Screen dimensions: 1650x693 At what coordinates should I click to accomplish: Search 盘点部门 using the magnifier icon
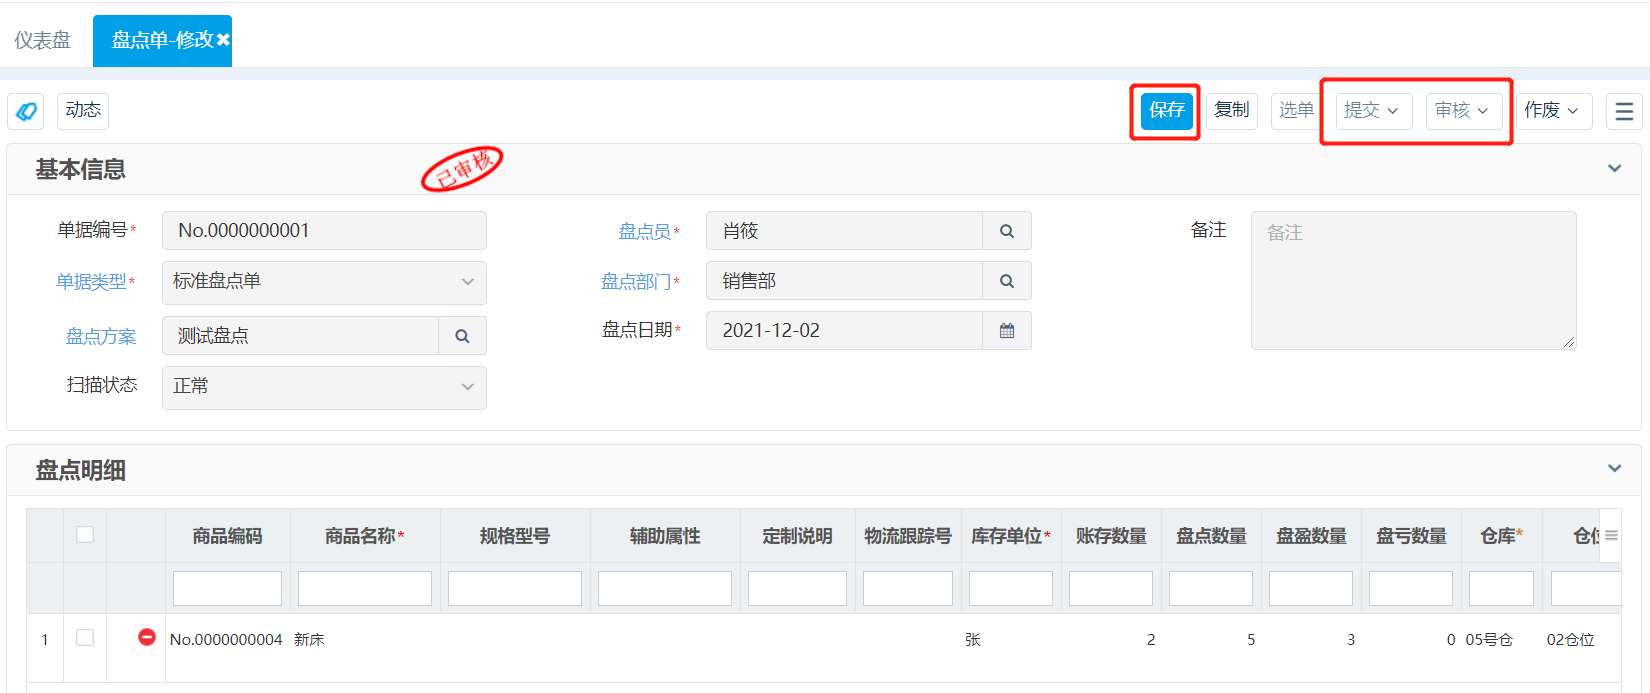(x=1007, y=281)
